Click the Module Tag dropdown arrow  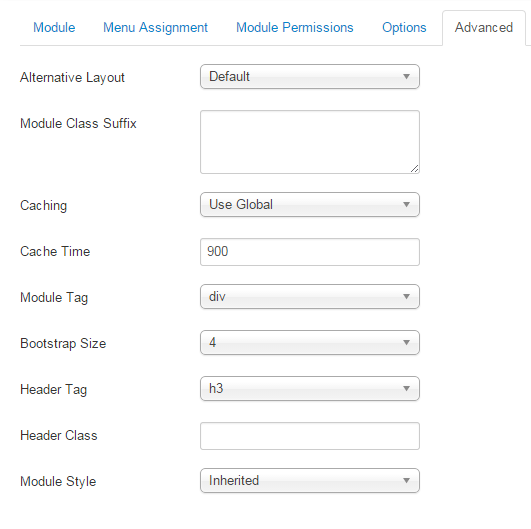pyautogui.click(x=406, y=297)
